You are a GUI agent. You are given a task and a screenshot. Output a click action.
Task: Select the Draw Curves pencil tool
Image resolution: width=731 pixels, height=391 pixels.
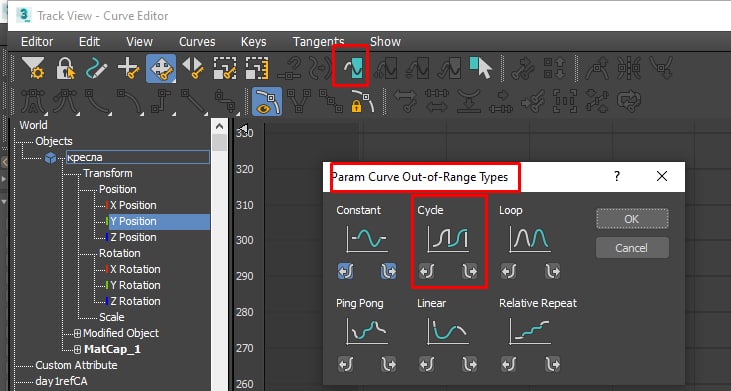97,69
